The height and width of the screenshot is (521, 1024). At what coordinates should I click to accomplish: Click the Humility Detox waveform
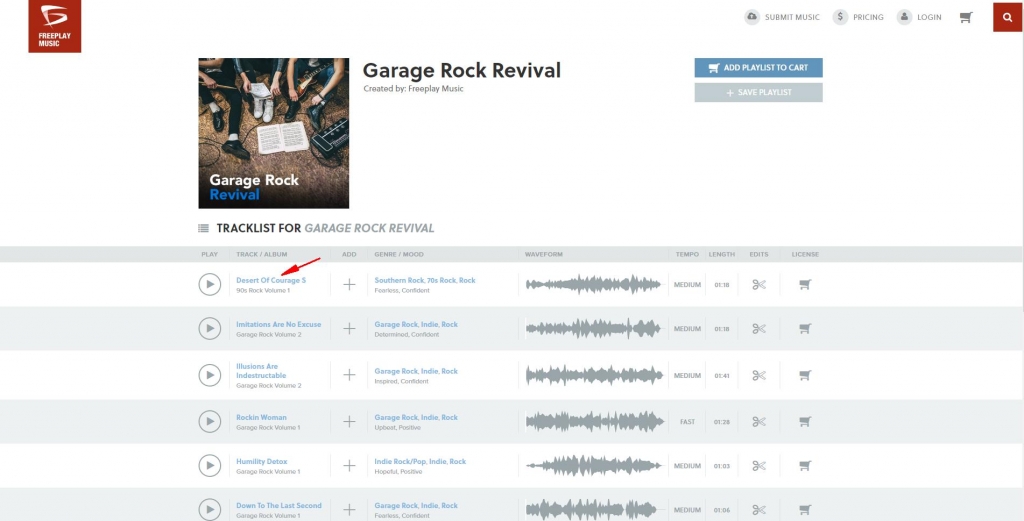pyautogui.click(x=594, y=466)
